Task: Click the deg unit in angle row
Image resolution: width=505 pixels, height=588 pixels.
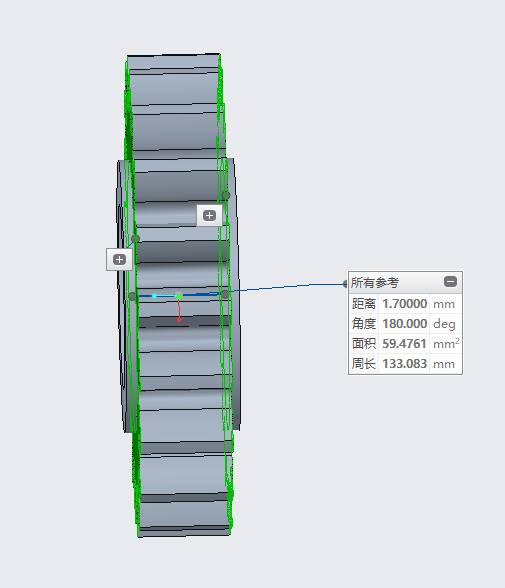Action: [444, 324]
